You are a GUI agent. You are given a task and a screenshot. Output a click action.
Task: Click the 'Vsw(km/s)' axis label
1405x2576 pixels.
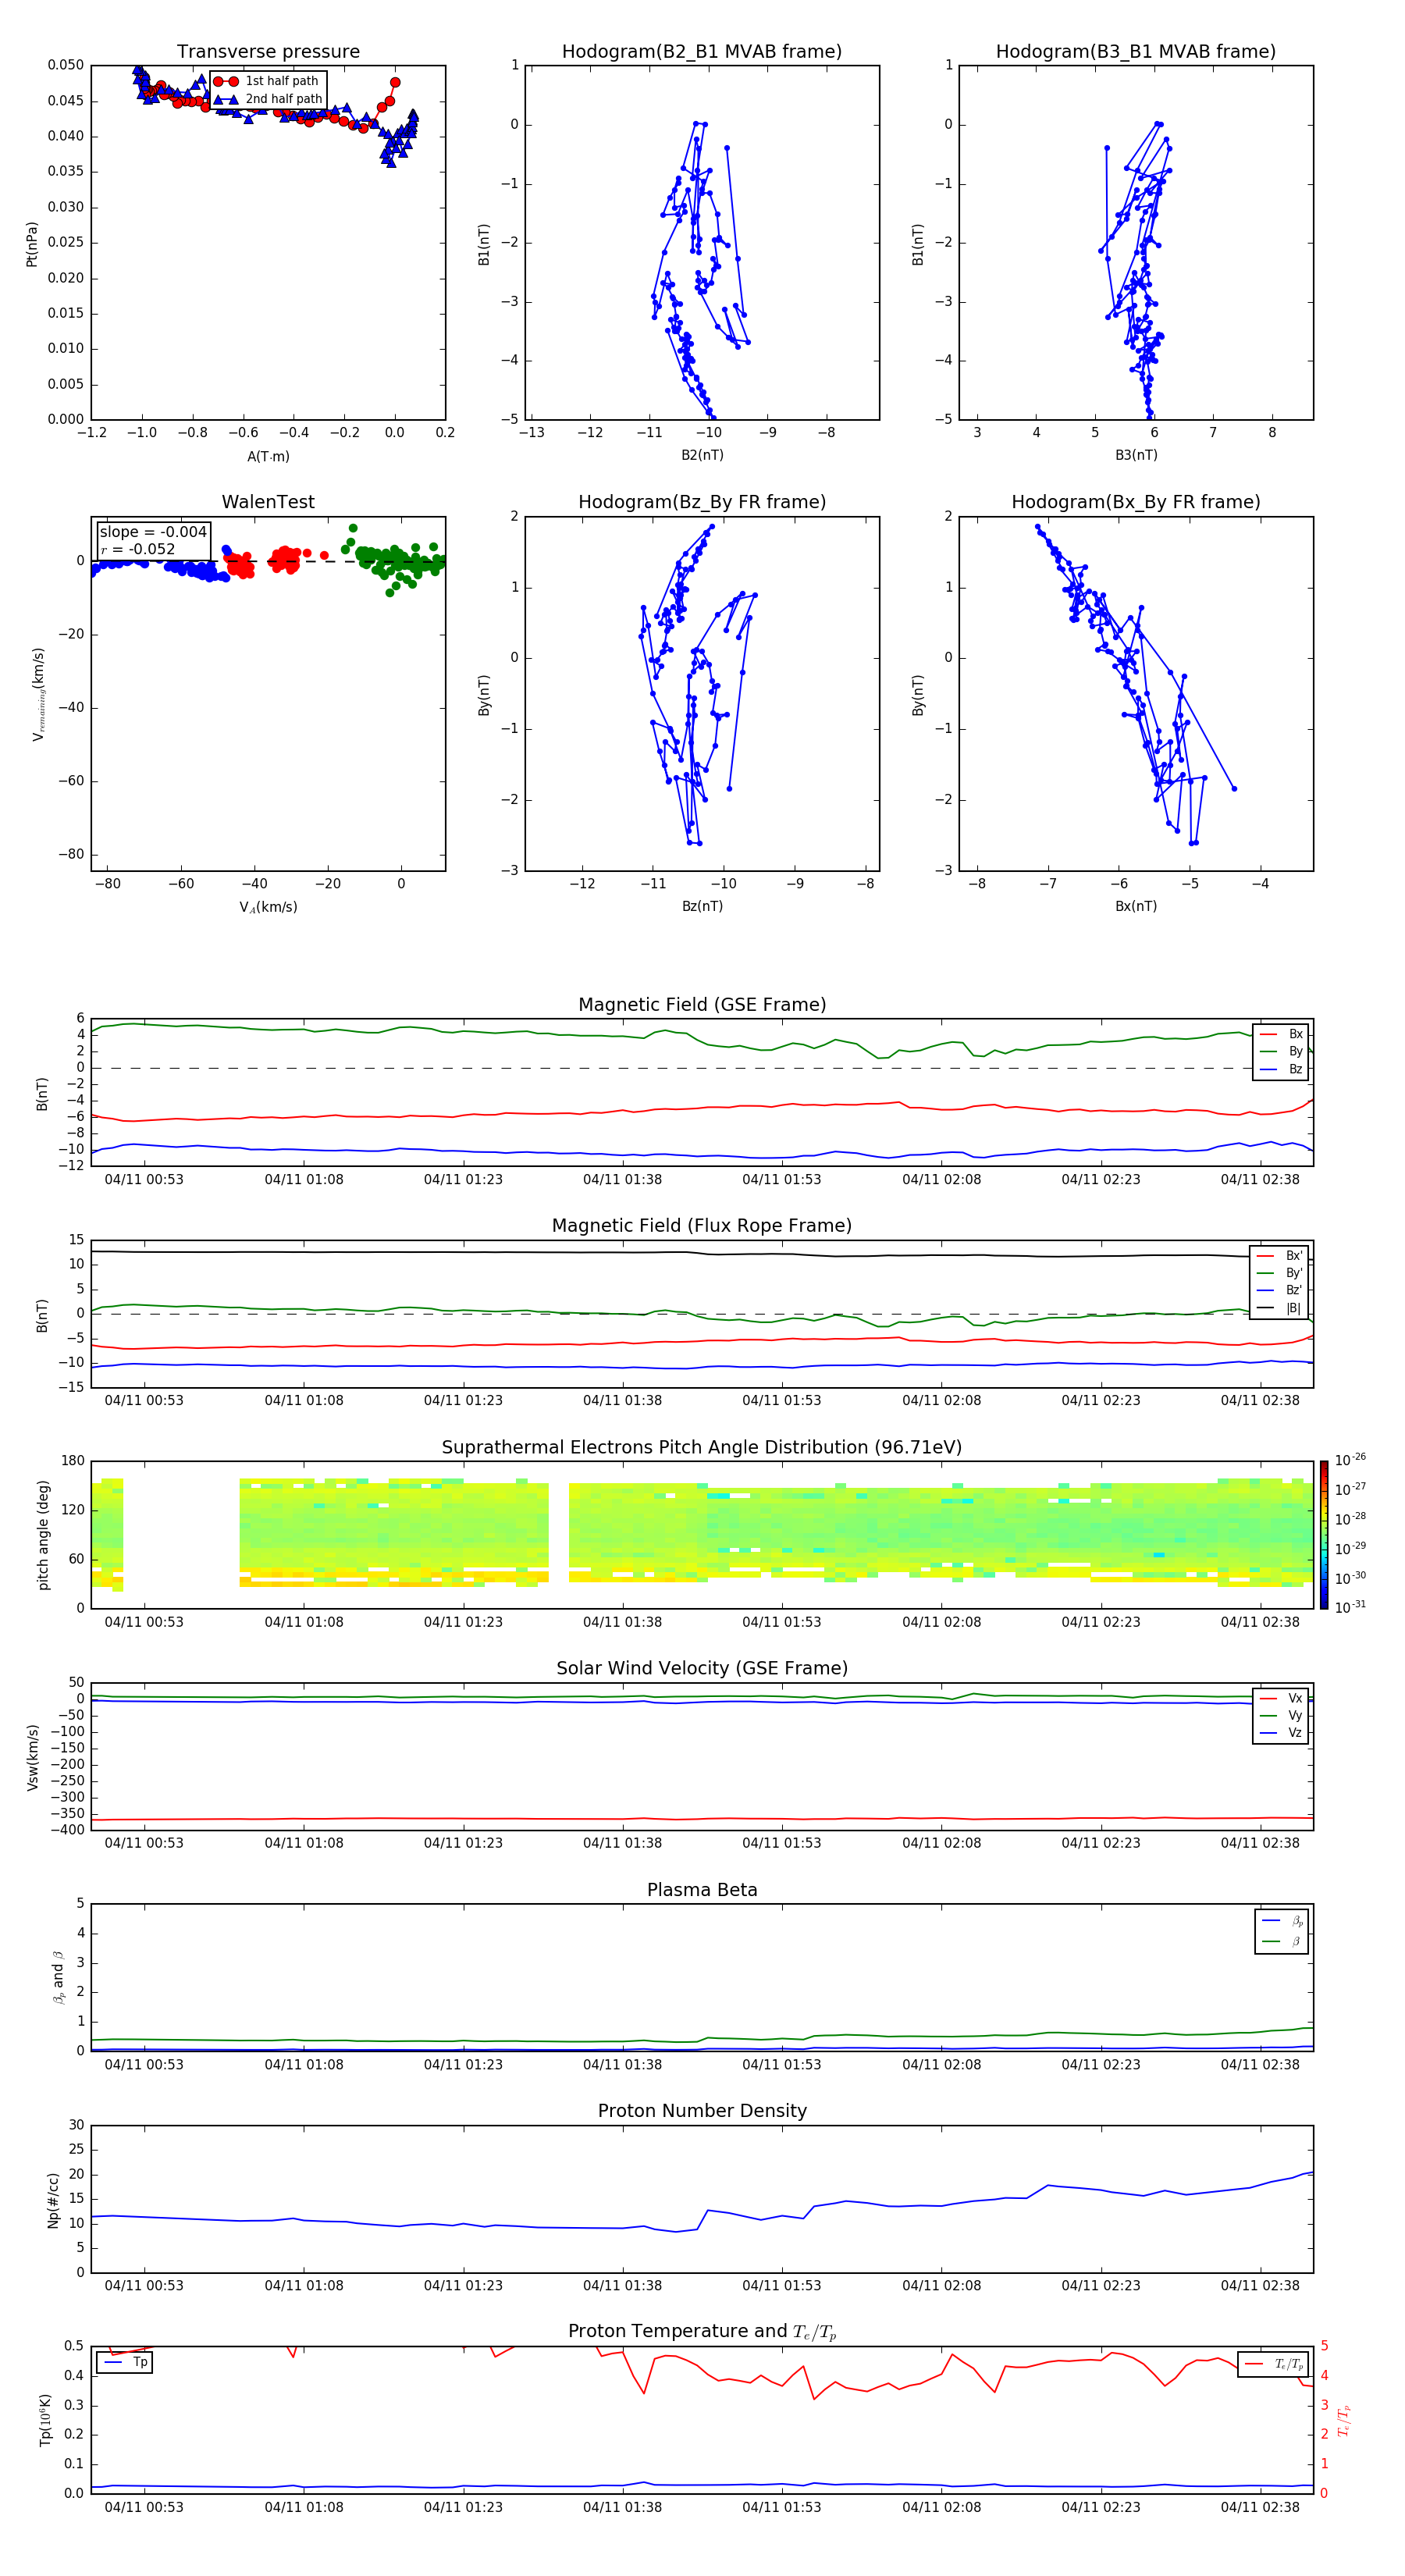[x=32, y=1757]
